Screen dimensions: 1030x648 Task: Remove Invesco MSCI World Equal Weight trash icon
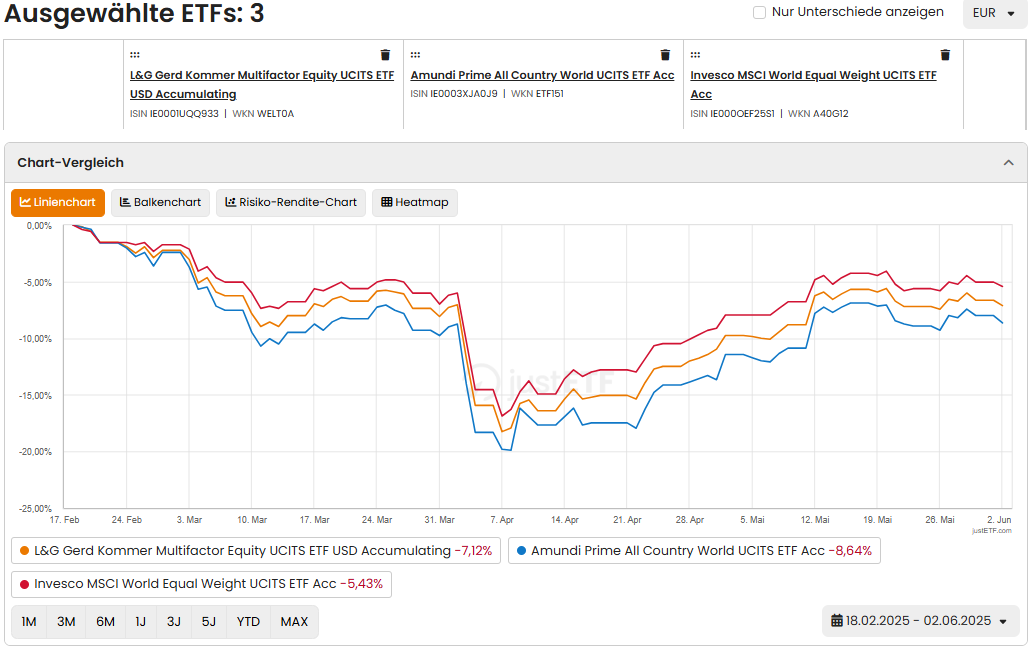(945, 55)
